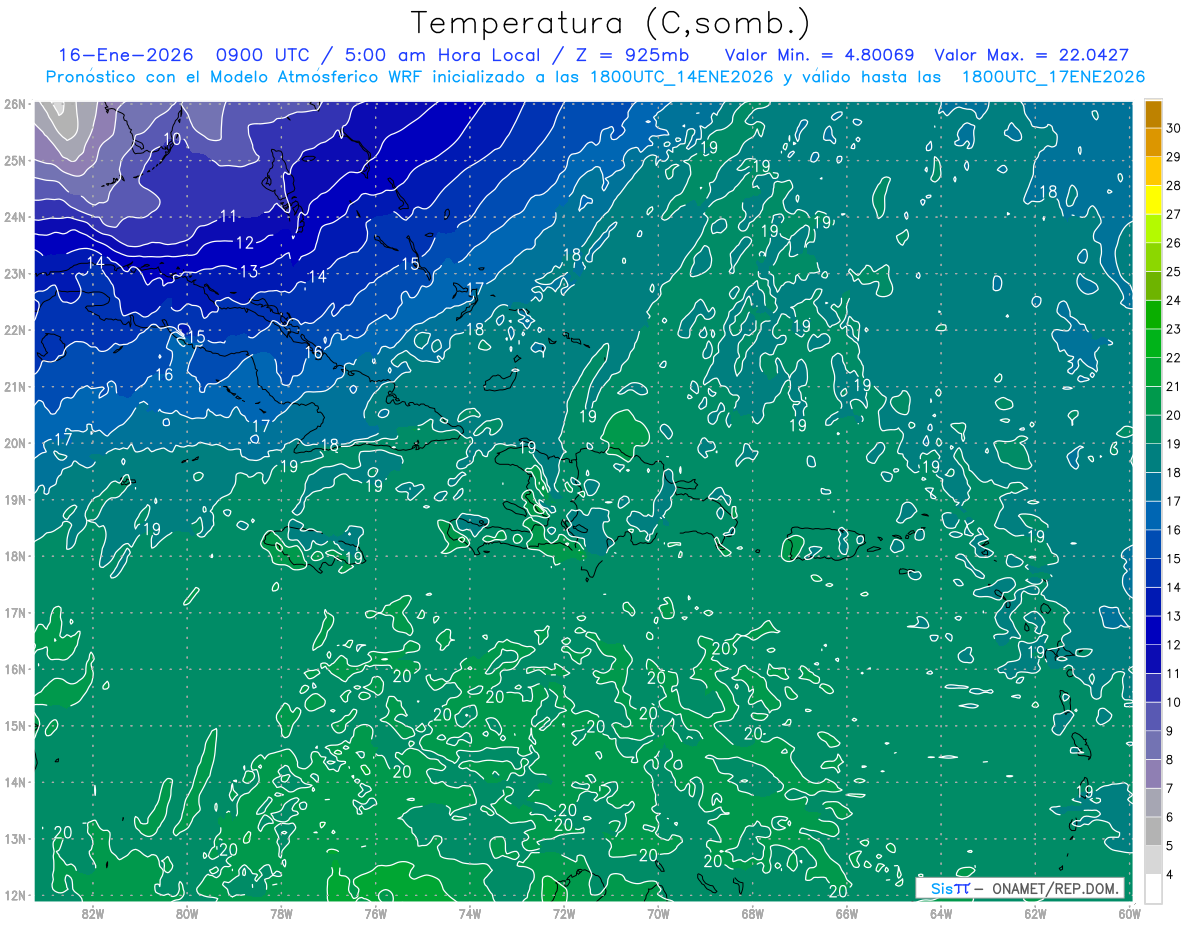Select the valid-until time "1800UTC_17ENE2026"
This screenshot has width=1200, height=927.
tap(1053, 77)
